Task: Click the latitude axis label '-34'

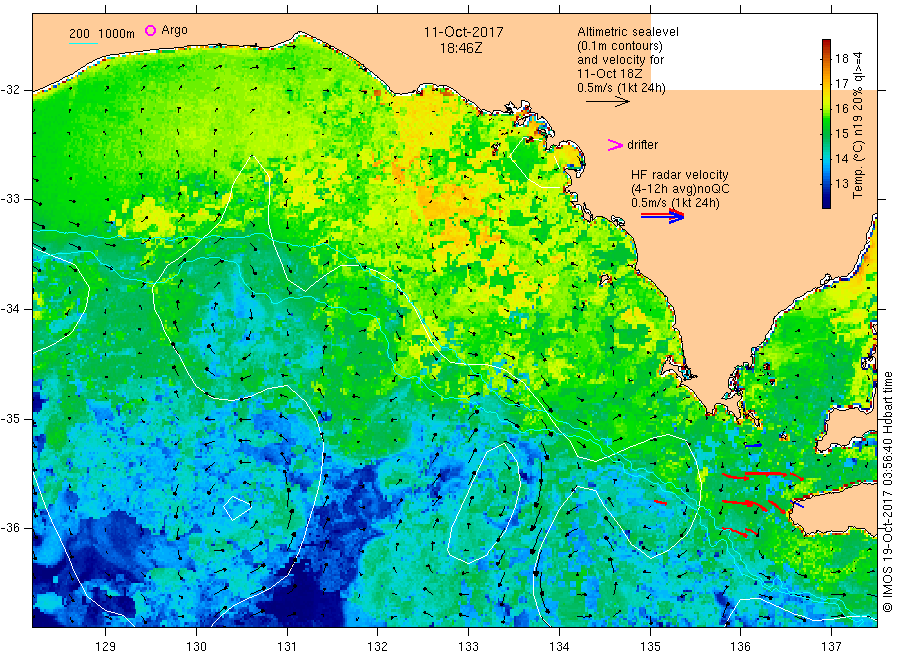Action: [10, 309]
